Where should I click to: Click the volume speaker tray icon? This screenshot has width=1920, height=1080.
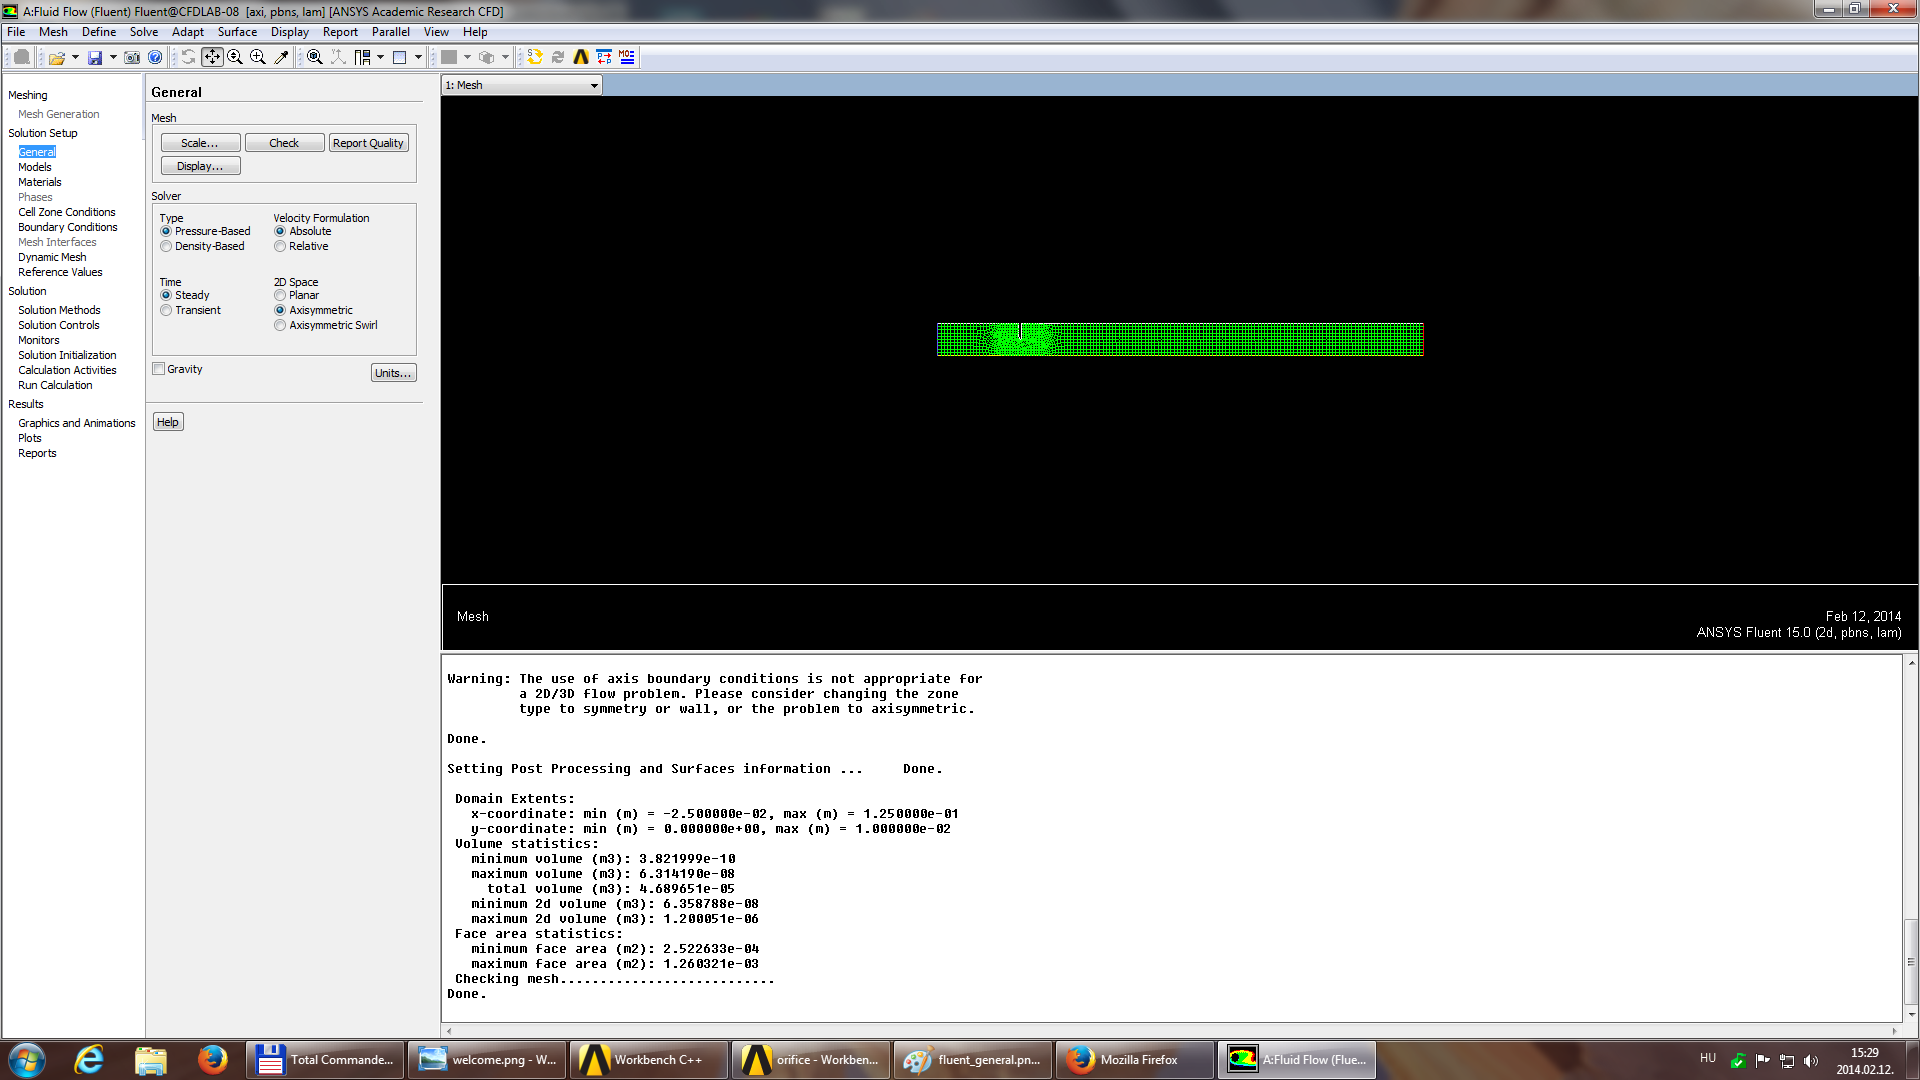[1811, 1061]
